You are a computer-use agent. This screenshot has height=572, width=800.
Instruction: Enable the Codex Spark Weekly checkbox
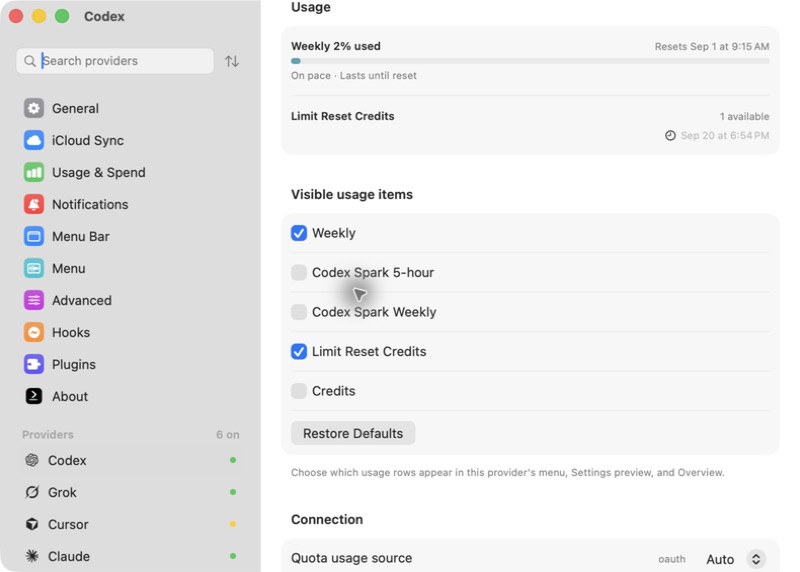click(299, 312)
